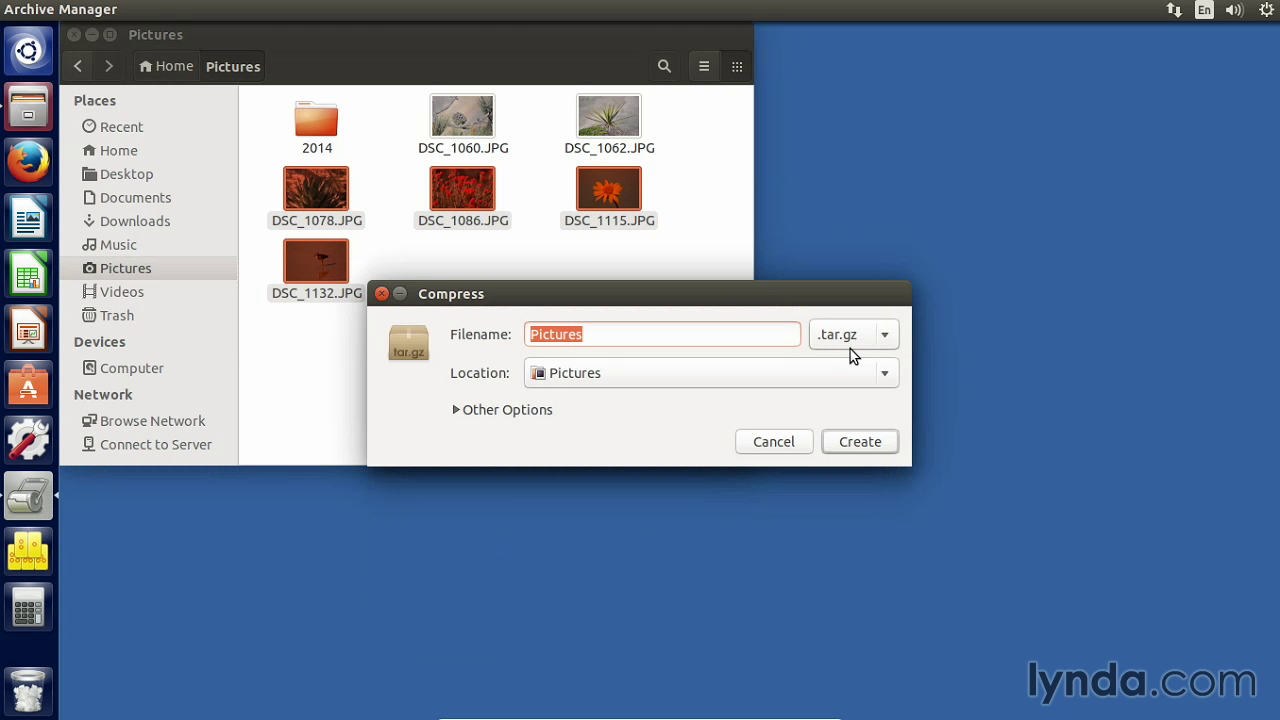Screen dimensions: 1280x720
Task: Select DSC_1132.JPG thumbnail
Action: point(316,262)
